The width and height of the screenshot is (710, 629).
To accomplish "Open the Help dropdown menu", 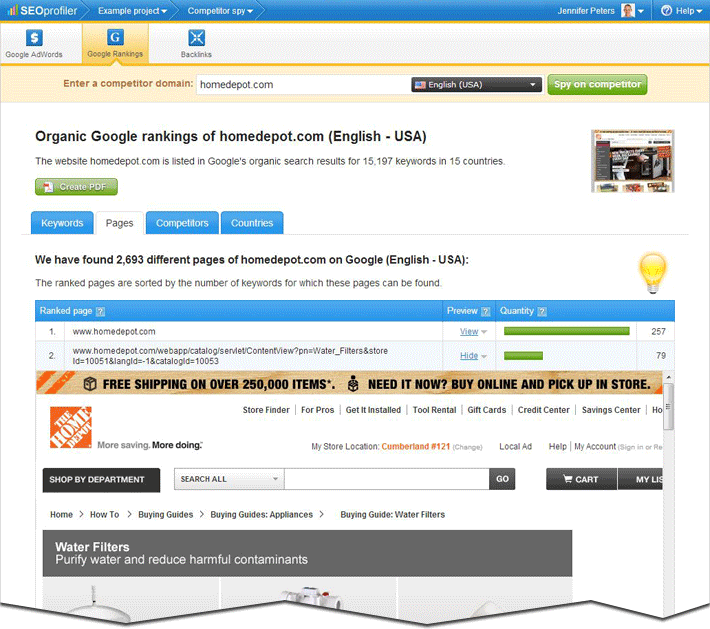I will coord(681,11).
